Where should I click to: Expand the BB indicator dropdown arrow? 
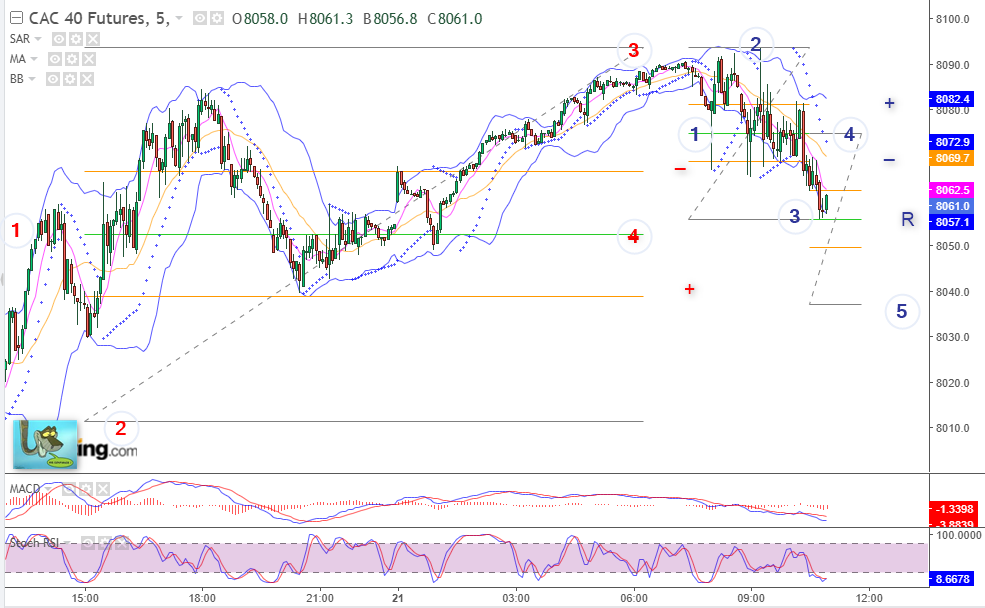pyautogui.click(x=31, y=79)
